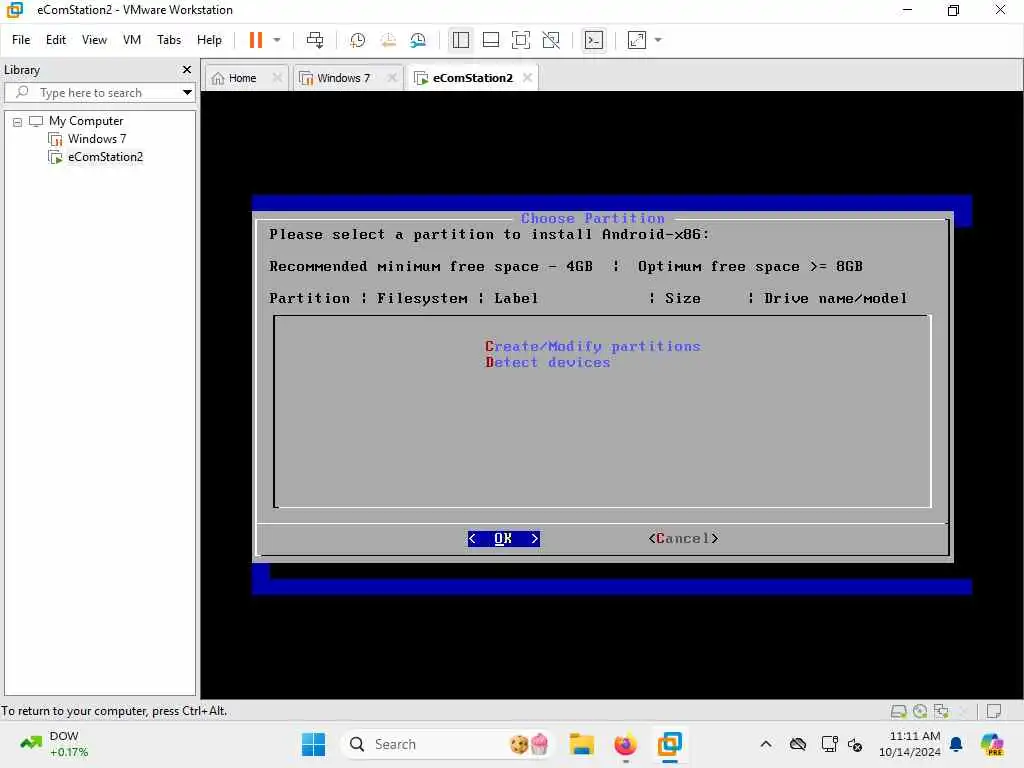
Task: Open the Edit menu
Action: 56,40
